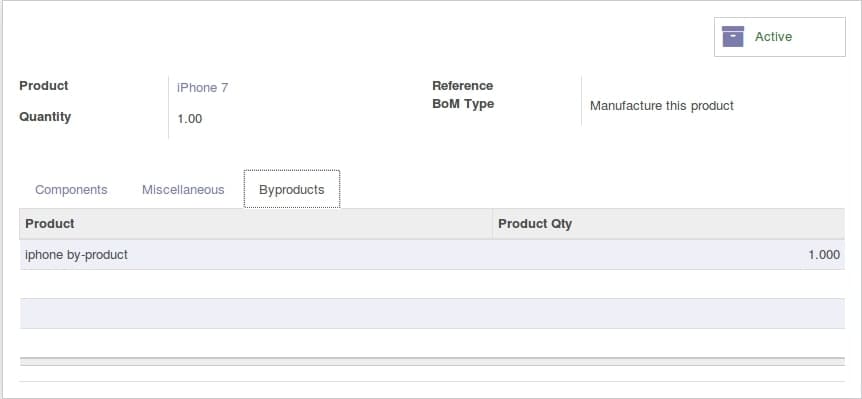Click the Product field label

tap(44, 86)
